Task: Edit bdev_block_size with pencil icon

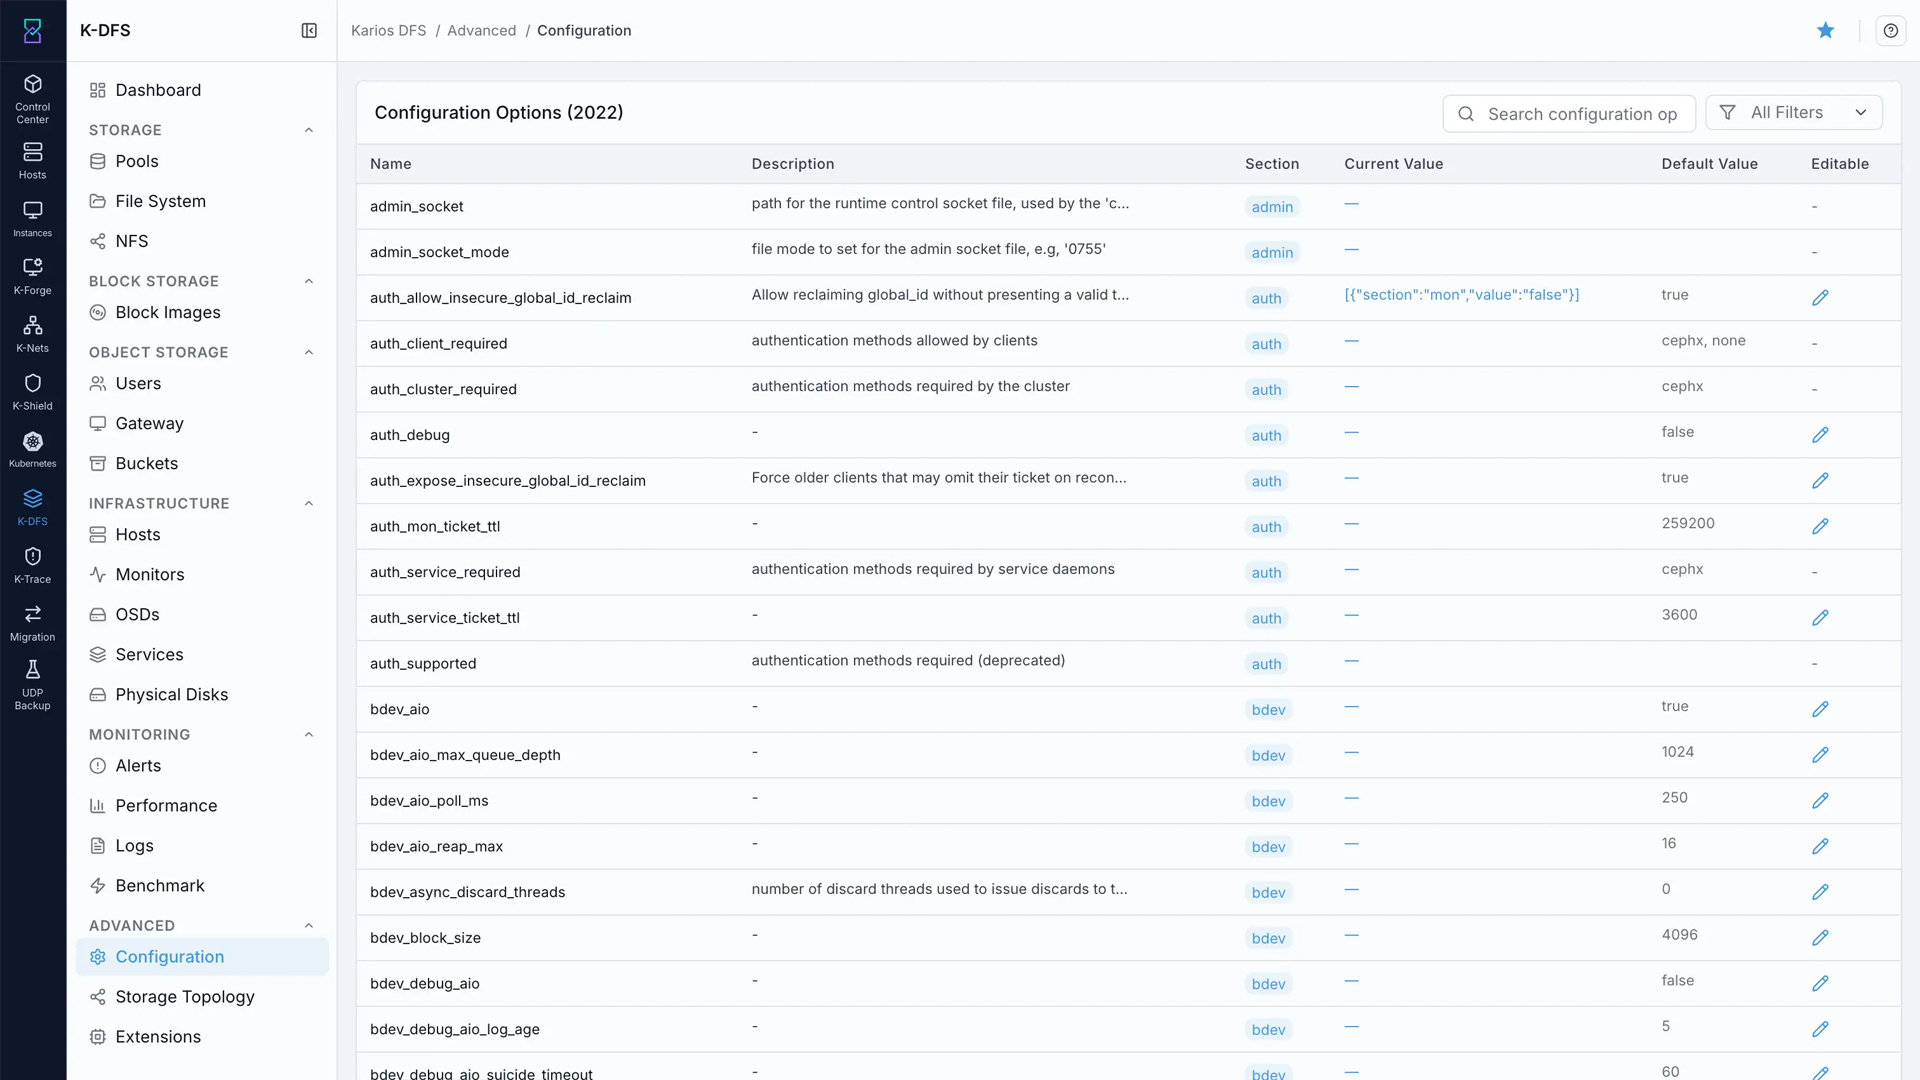Action: 1820,938
